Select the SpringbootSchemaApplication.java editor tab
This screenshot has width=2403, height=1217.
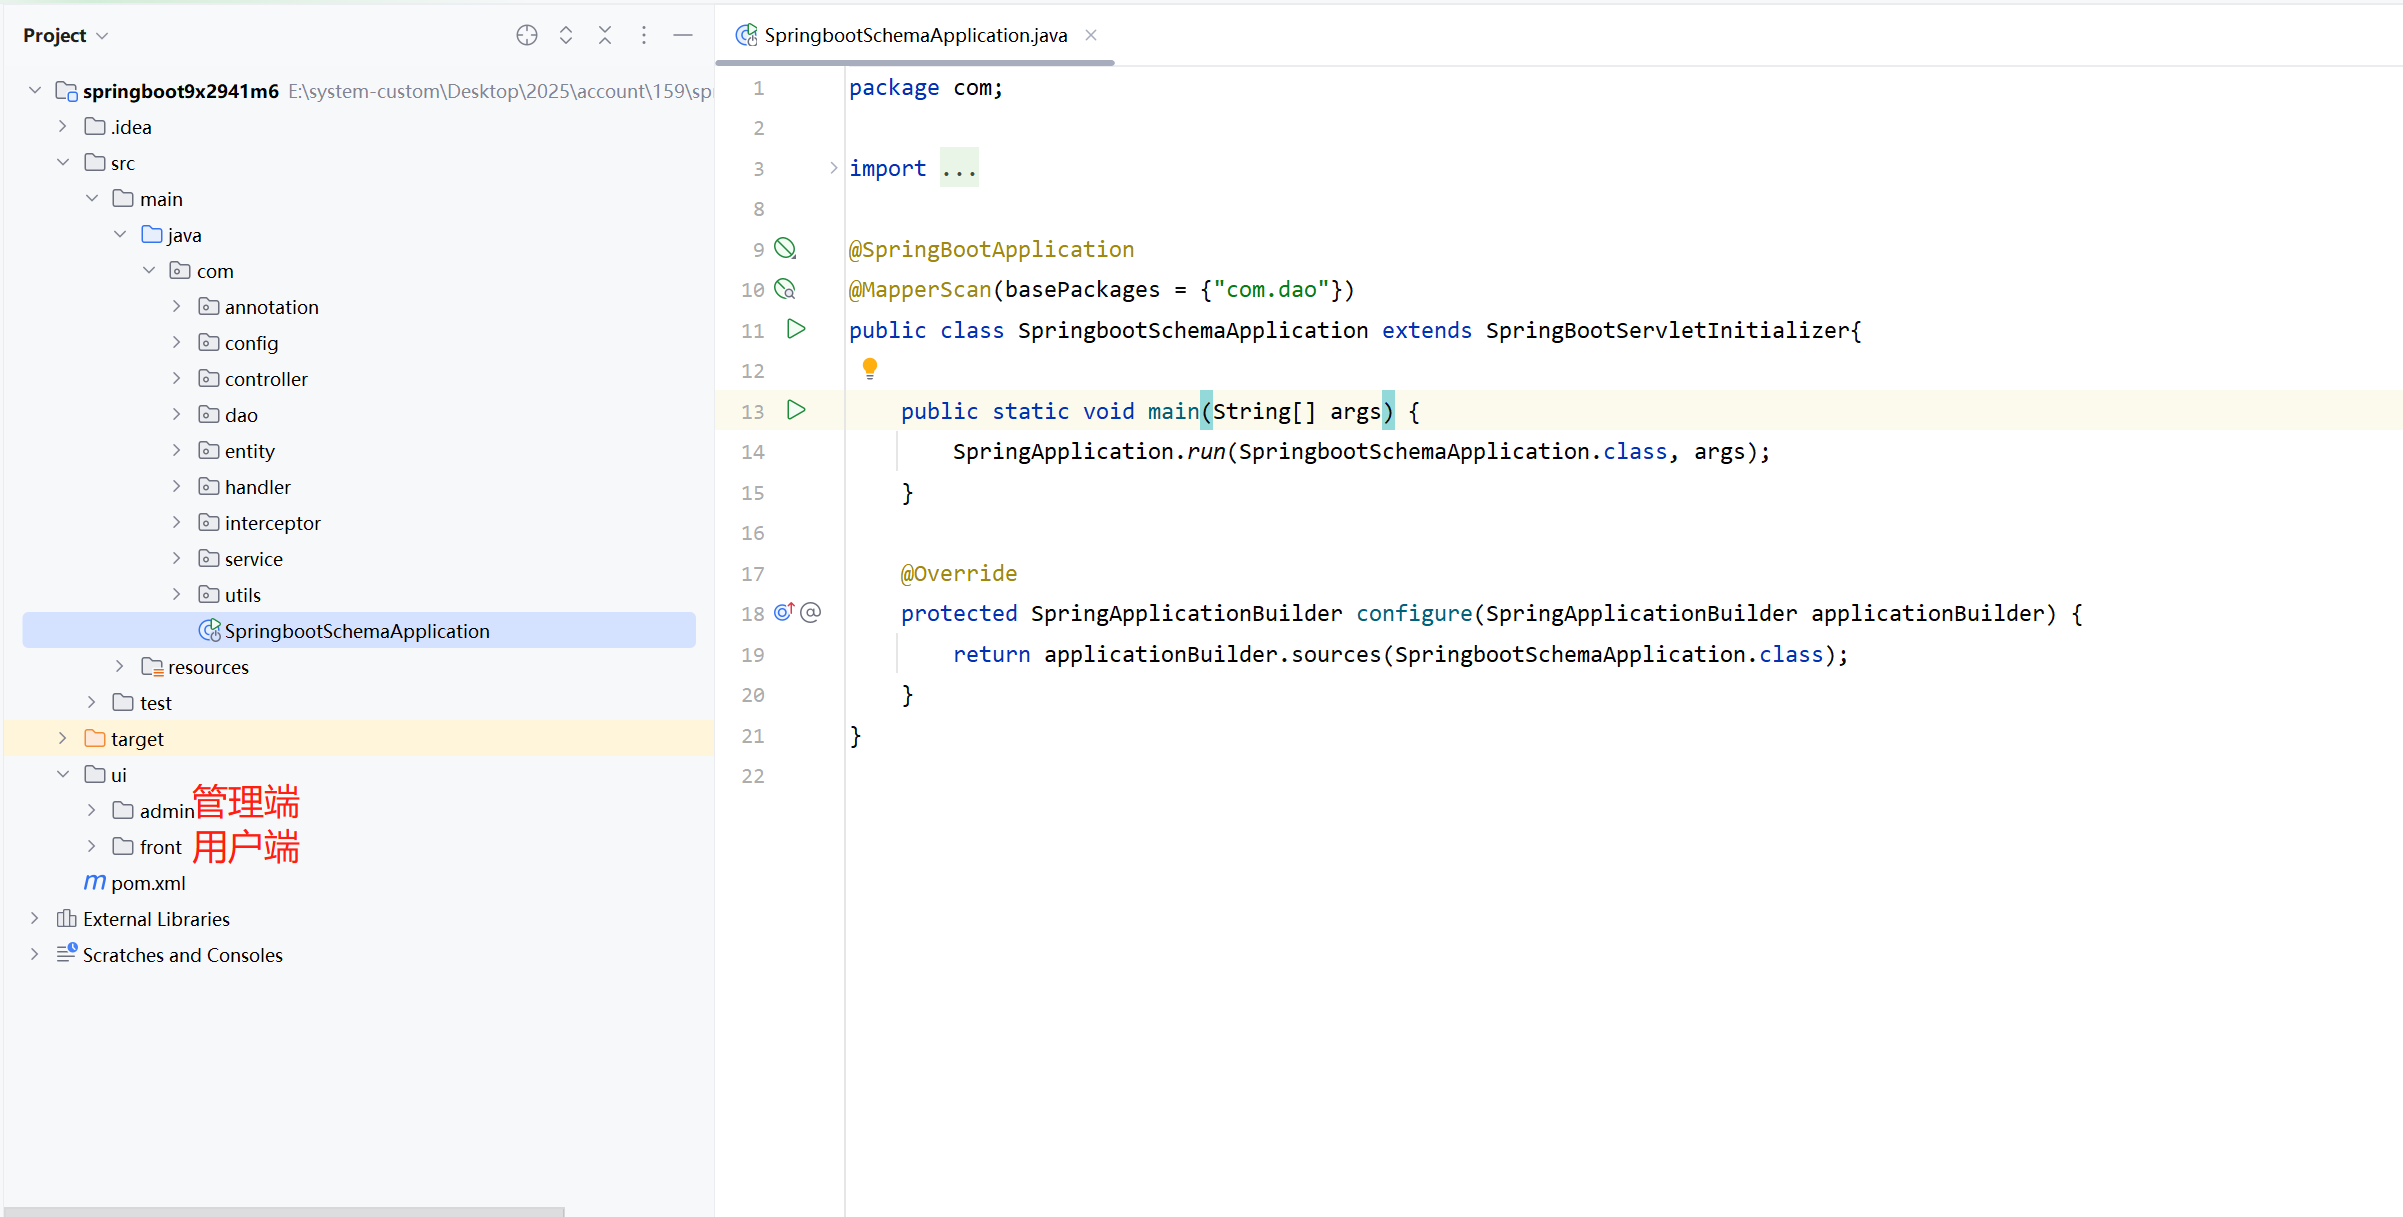[914, 35]
